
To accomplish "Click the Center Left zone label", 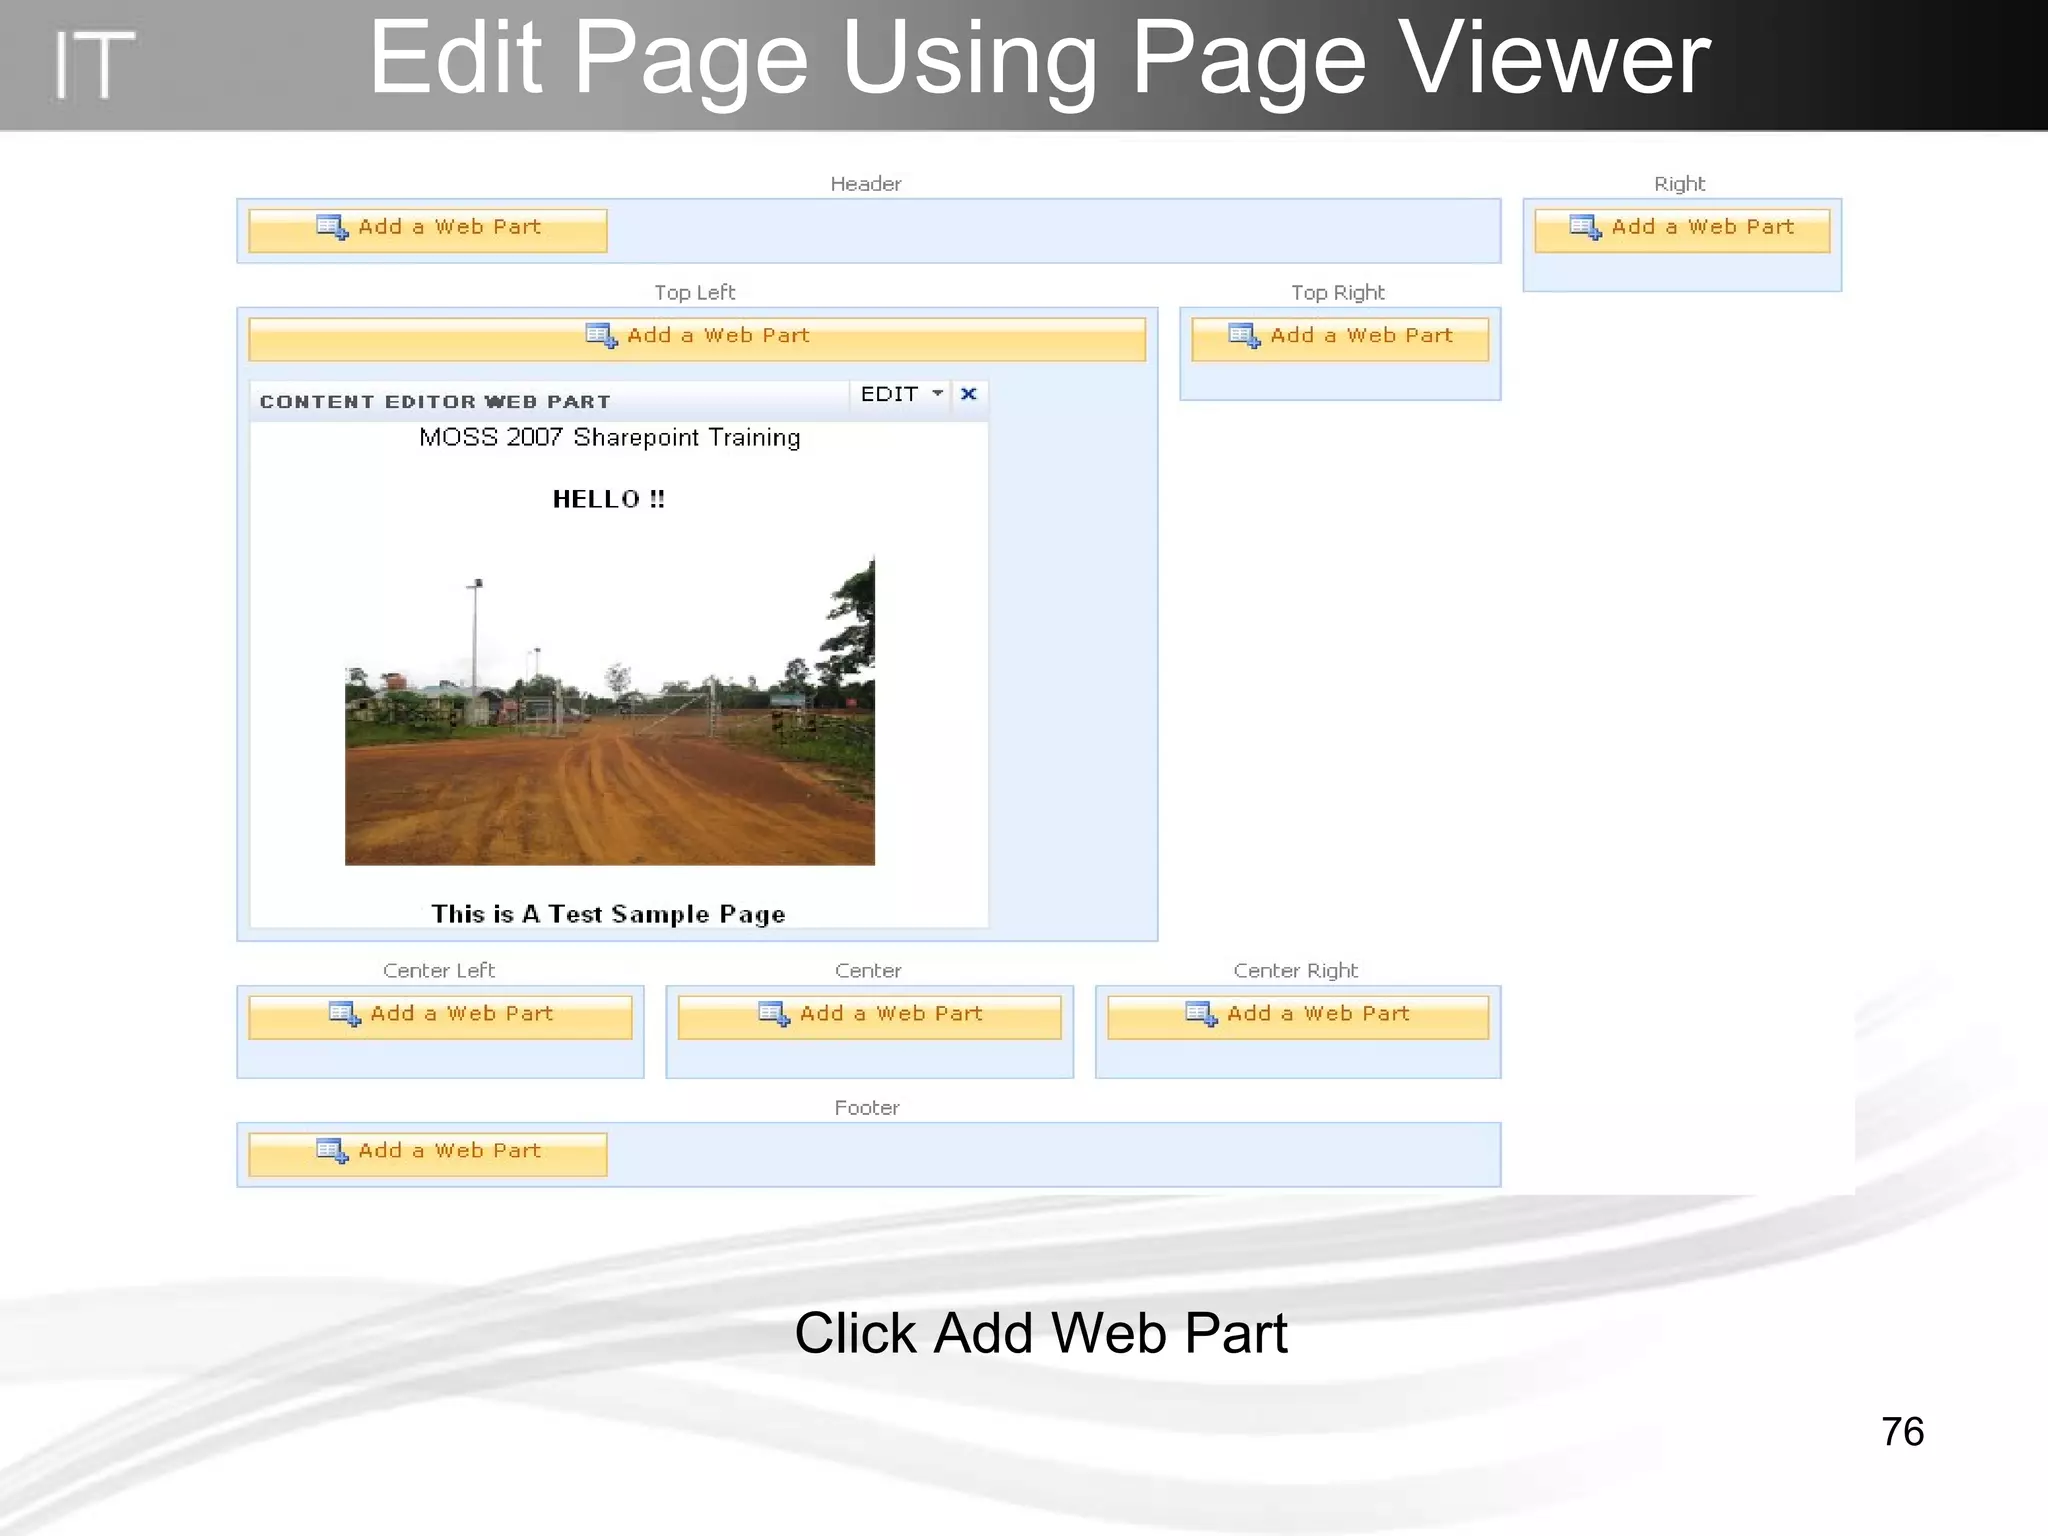I will [x=439, y=971].
